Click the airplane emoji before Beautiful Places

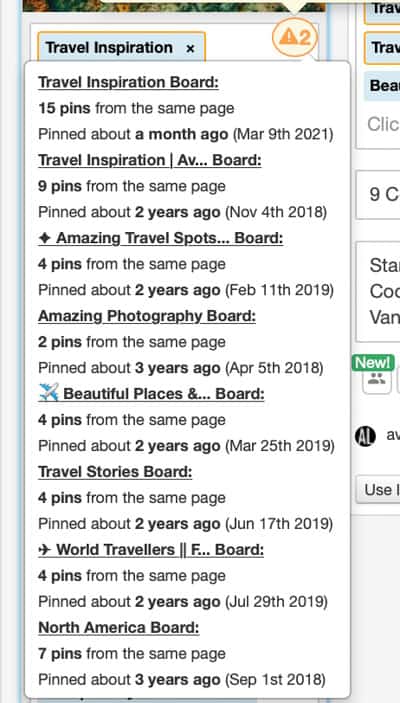(x=49, y=393)
